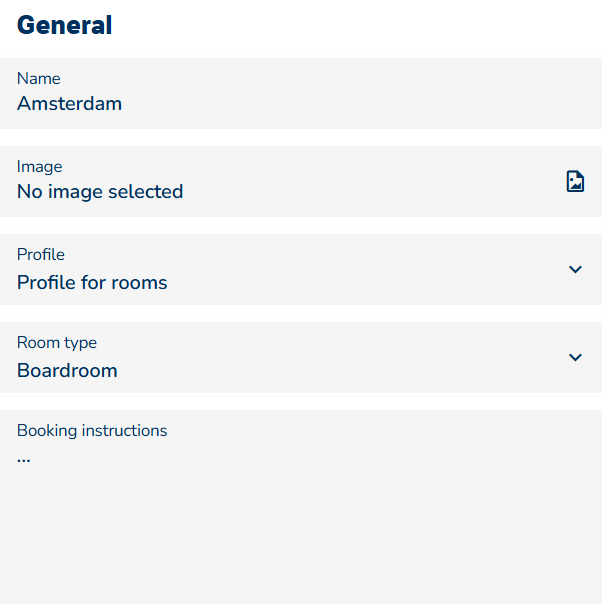Click the General section heading

click(64, 25)
